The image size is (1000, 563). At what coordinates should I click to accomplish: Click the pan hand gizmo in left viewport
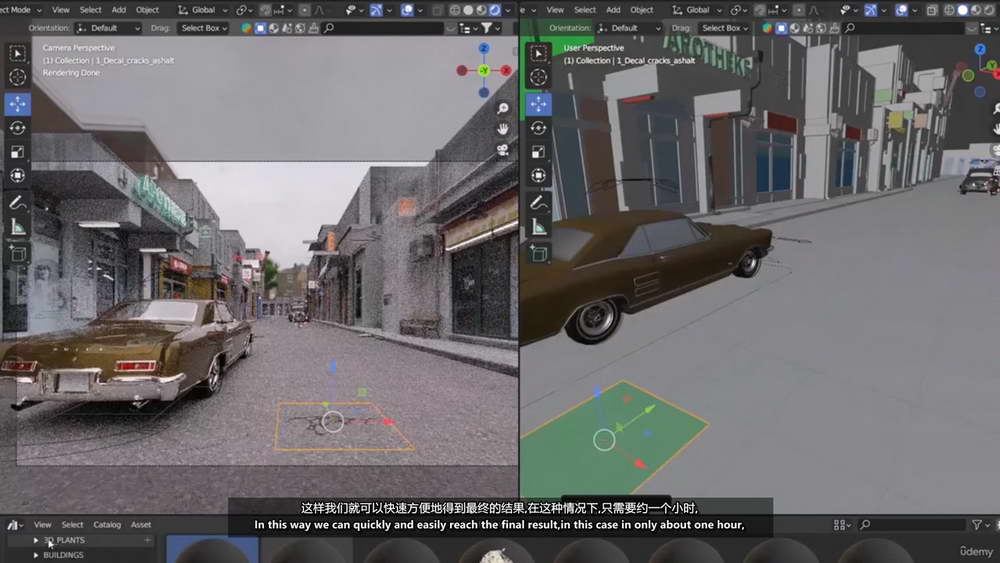(503, 129)
